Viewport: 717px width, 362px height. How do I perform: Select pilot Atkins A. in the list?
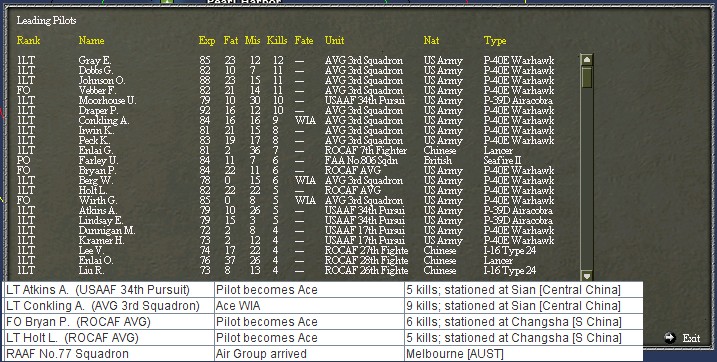97,211
